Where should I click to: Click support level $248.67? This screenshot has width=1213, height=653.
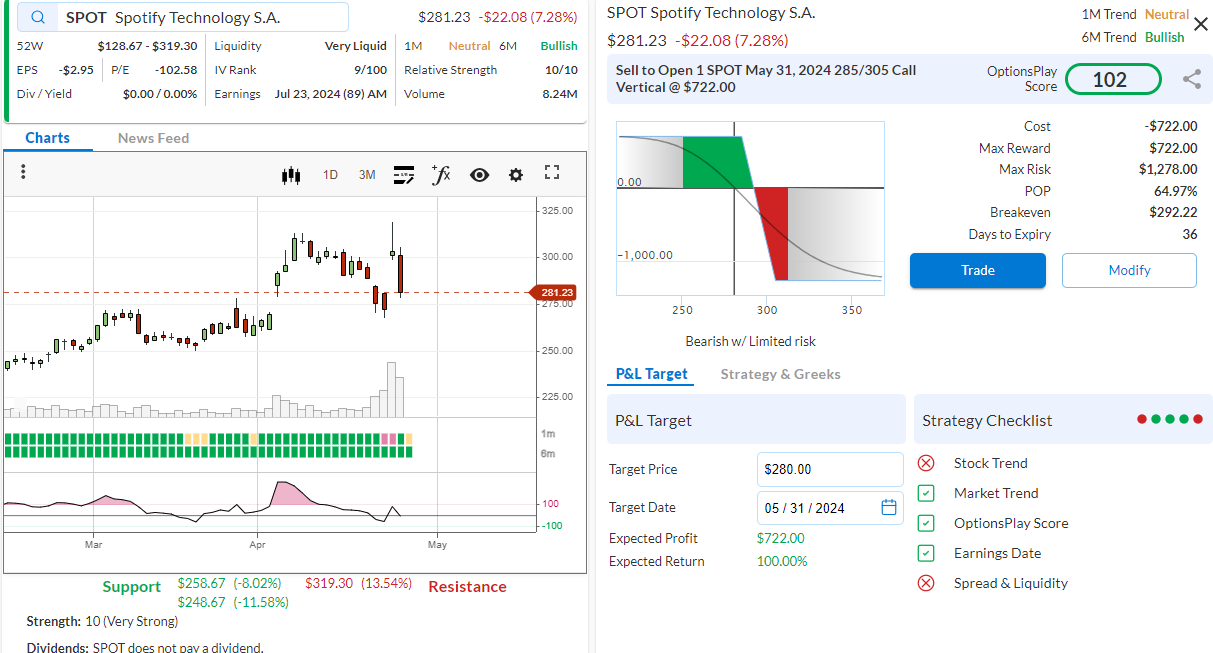pyautogui.click(x=201, y=602)
